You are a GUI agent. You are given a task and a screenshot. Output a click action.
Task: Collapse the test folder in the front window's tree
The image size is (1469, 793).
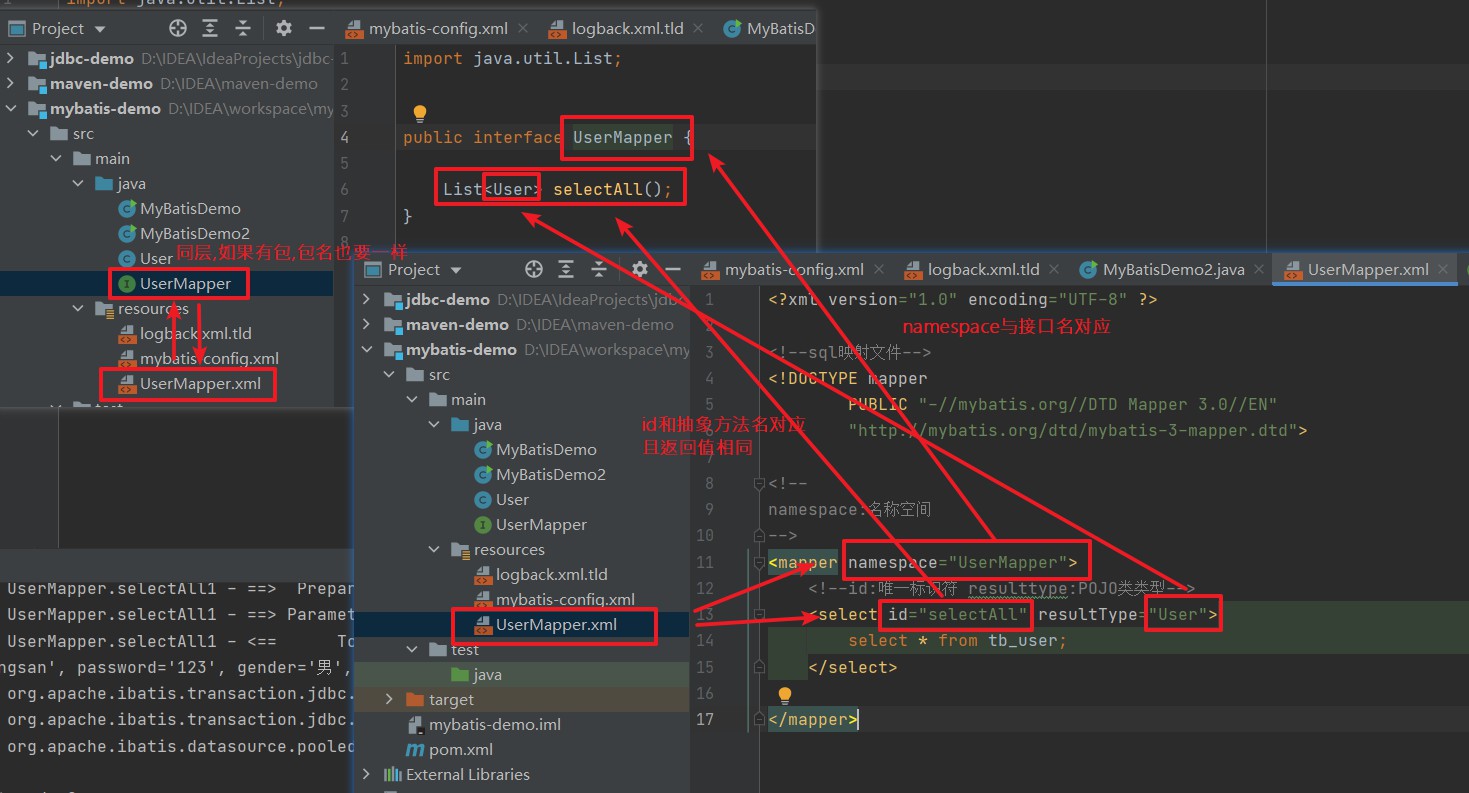(x=412, y=649)
